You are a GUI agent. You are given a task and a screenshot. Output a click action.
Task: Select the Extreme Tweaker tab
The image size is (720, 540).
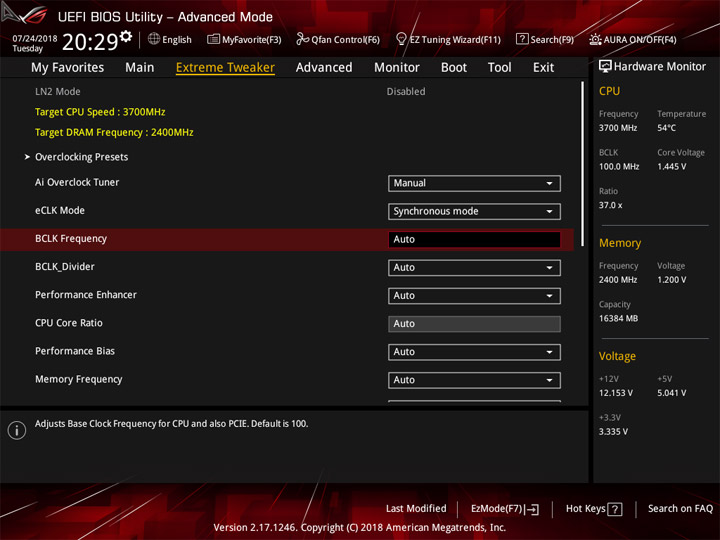pyautogui.click(x=225, y=68)
